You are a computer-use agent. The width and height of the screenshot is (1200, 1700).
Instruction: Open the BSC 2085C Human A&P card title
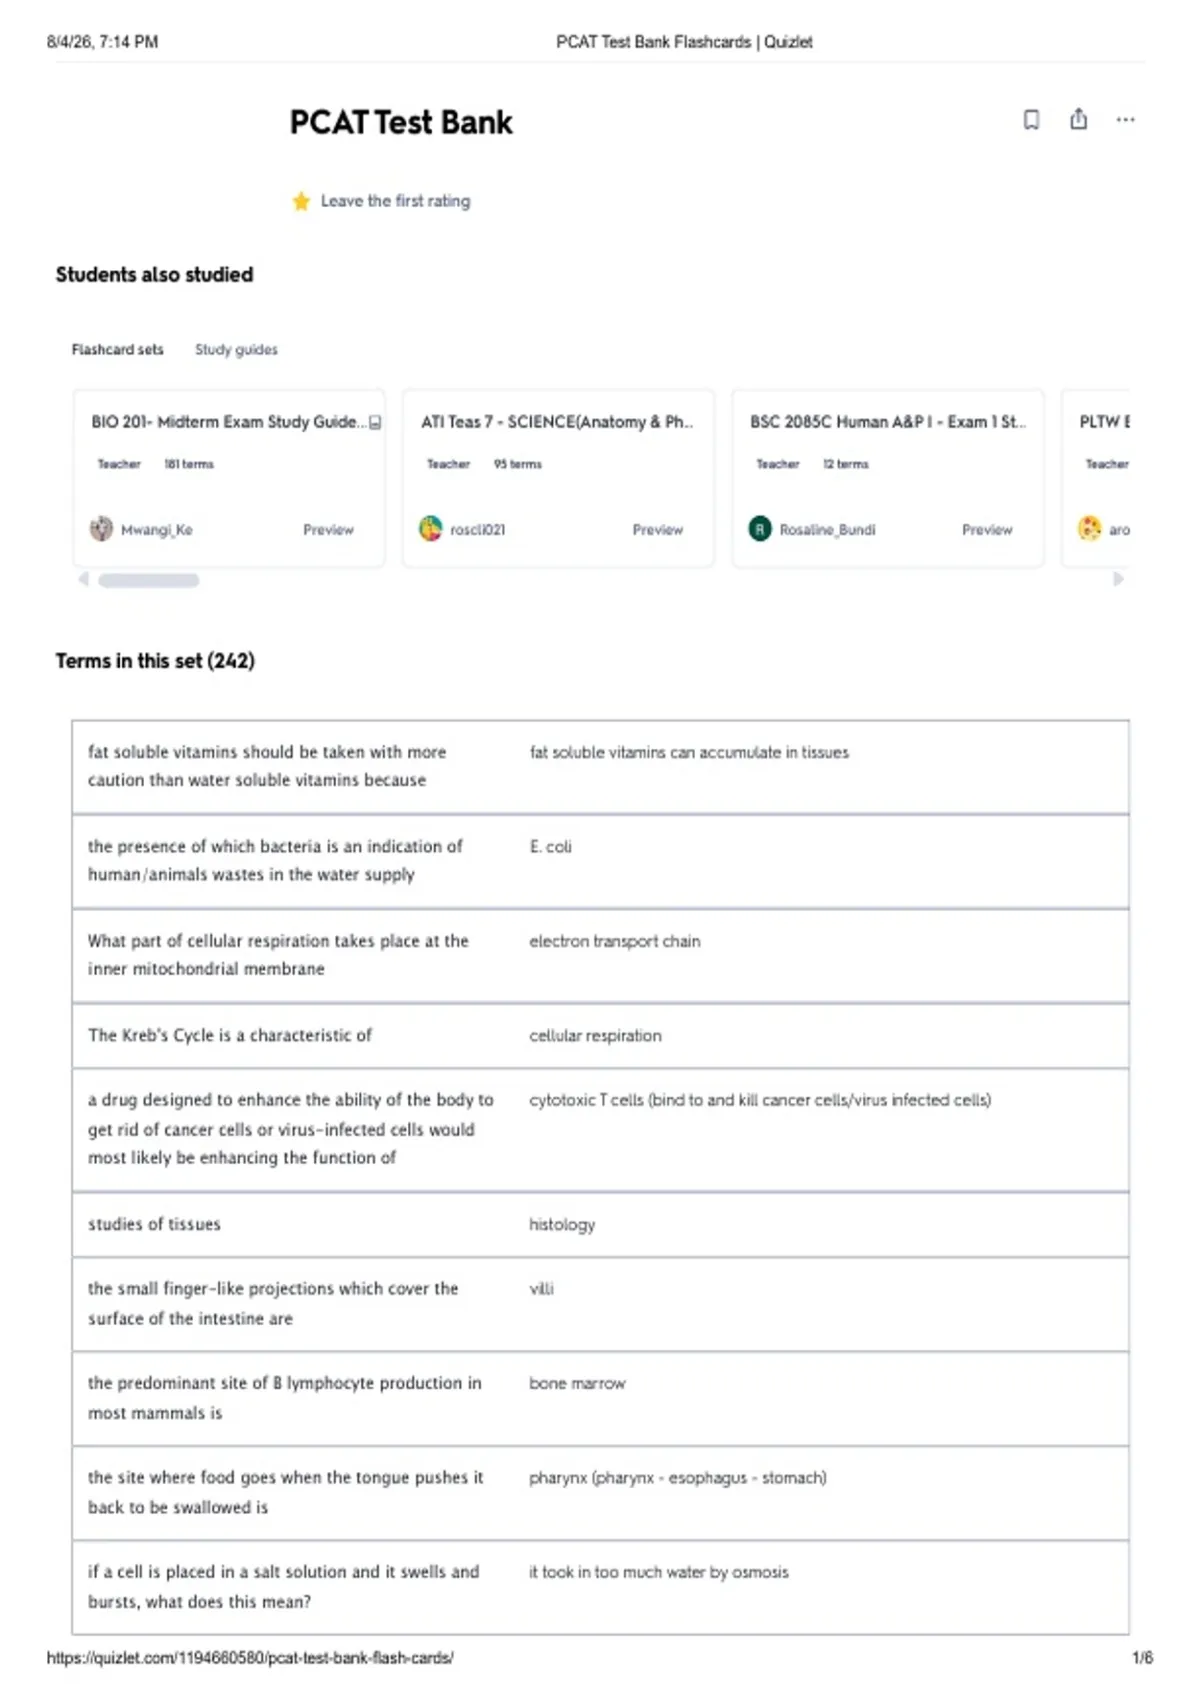pos(887,422)
